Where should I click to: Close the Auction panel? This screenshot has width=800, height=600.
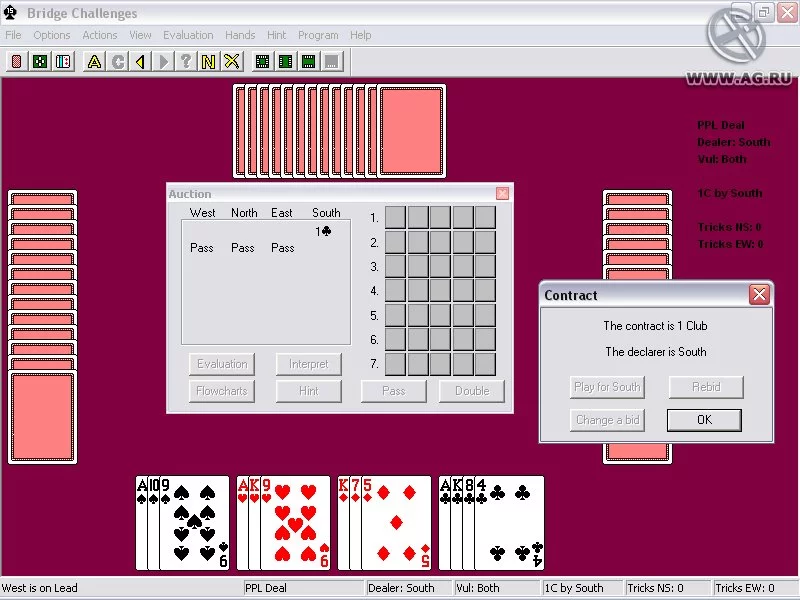coord(503,193)
